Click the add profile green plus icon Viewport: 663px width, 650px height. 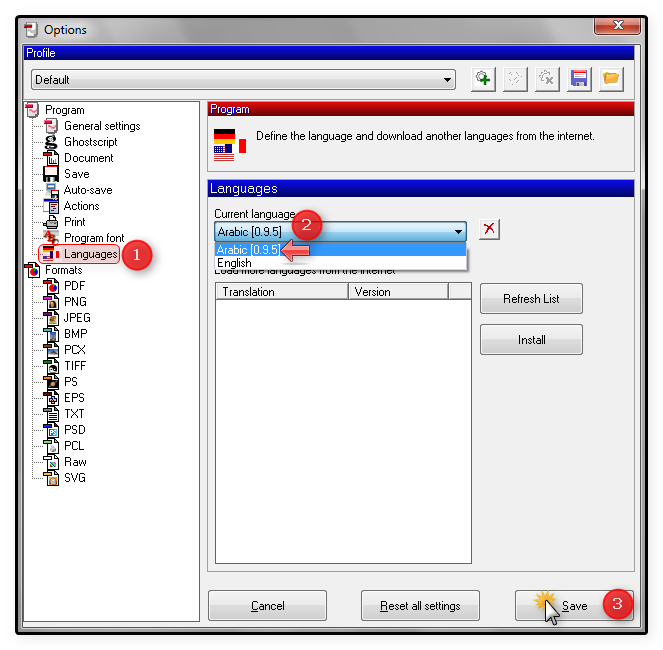pyautogui.click(x=483, y=79)
